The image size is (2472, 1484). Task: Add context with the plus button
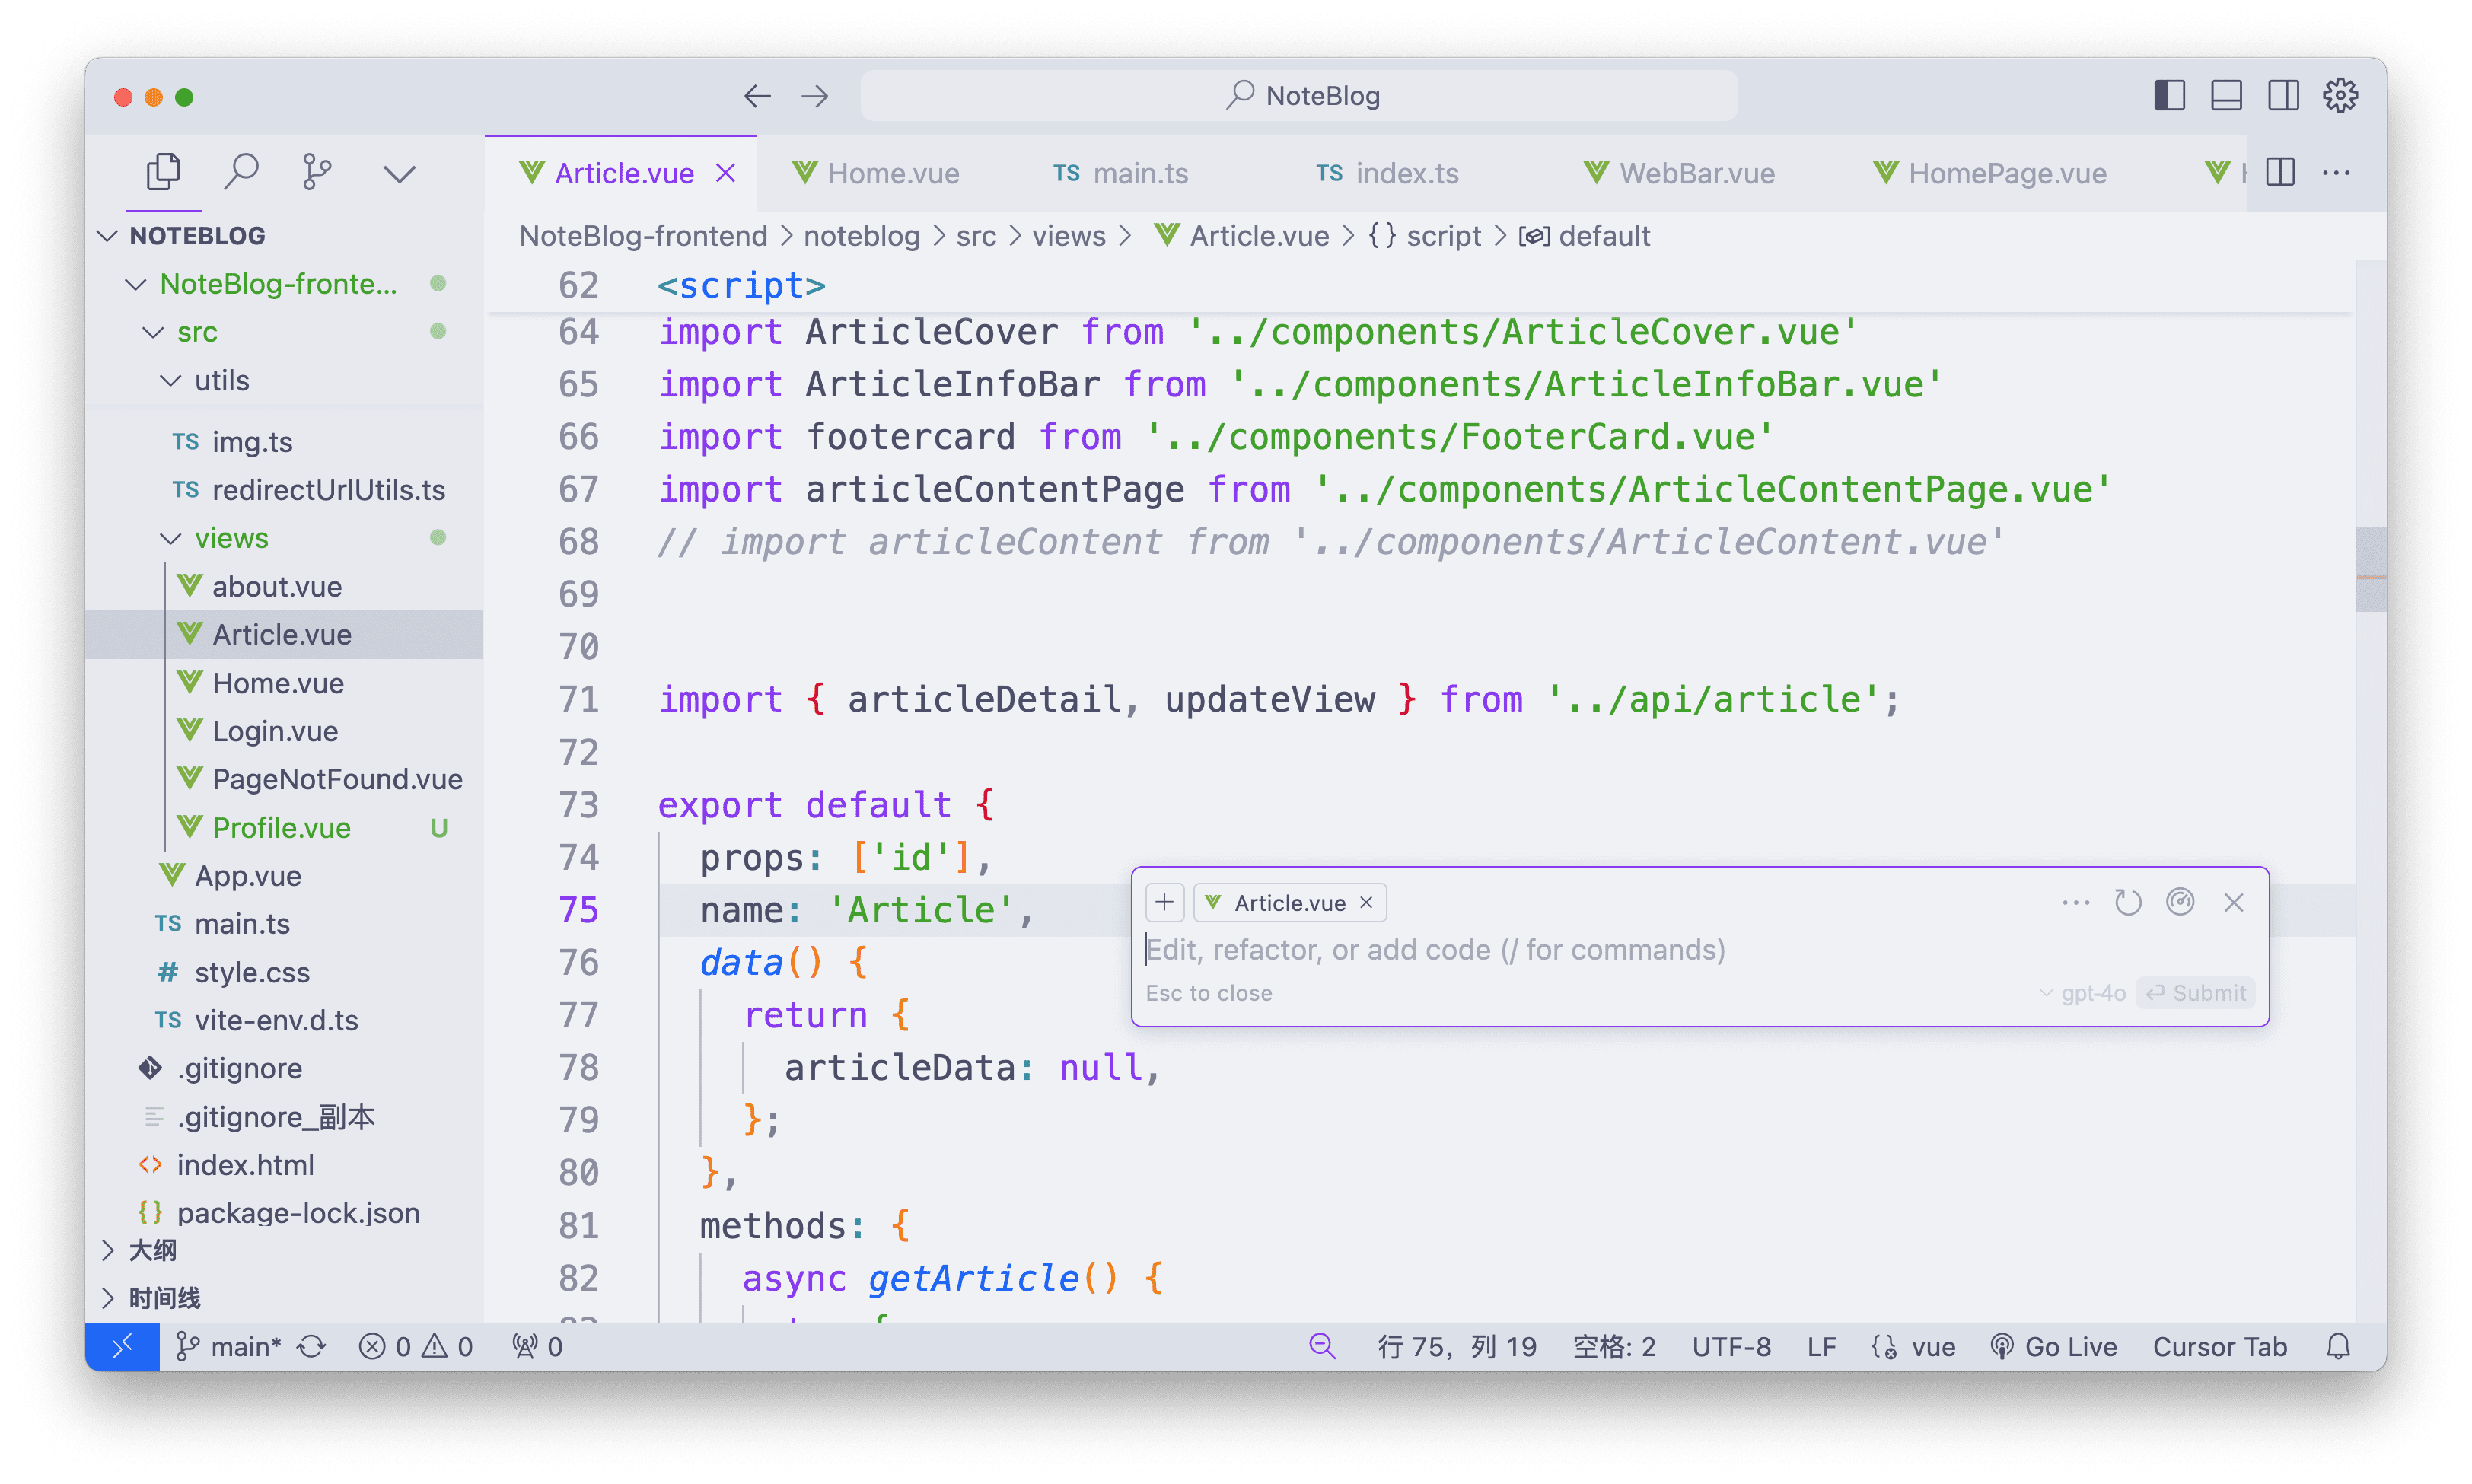click(x=1164, y=902)
